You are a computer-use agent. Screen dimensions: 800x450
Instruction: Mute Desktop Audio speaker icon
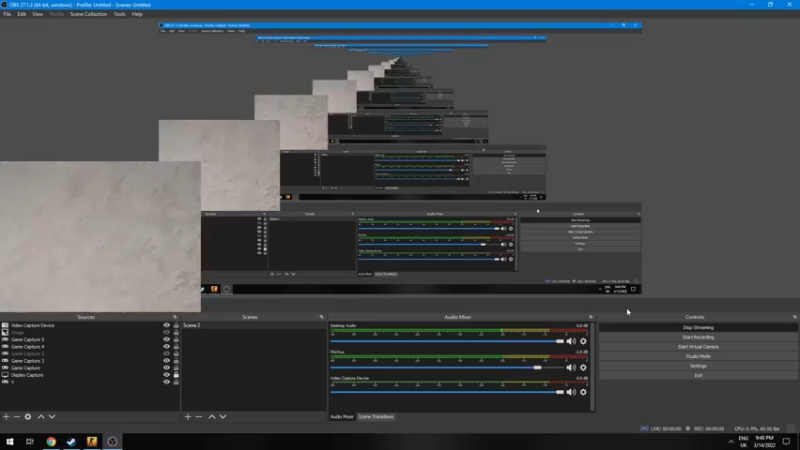tap(571, 341)
